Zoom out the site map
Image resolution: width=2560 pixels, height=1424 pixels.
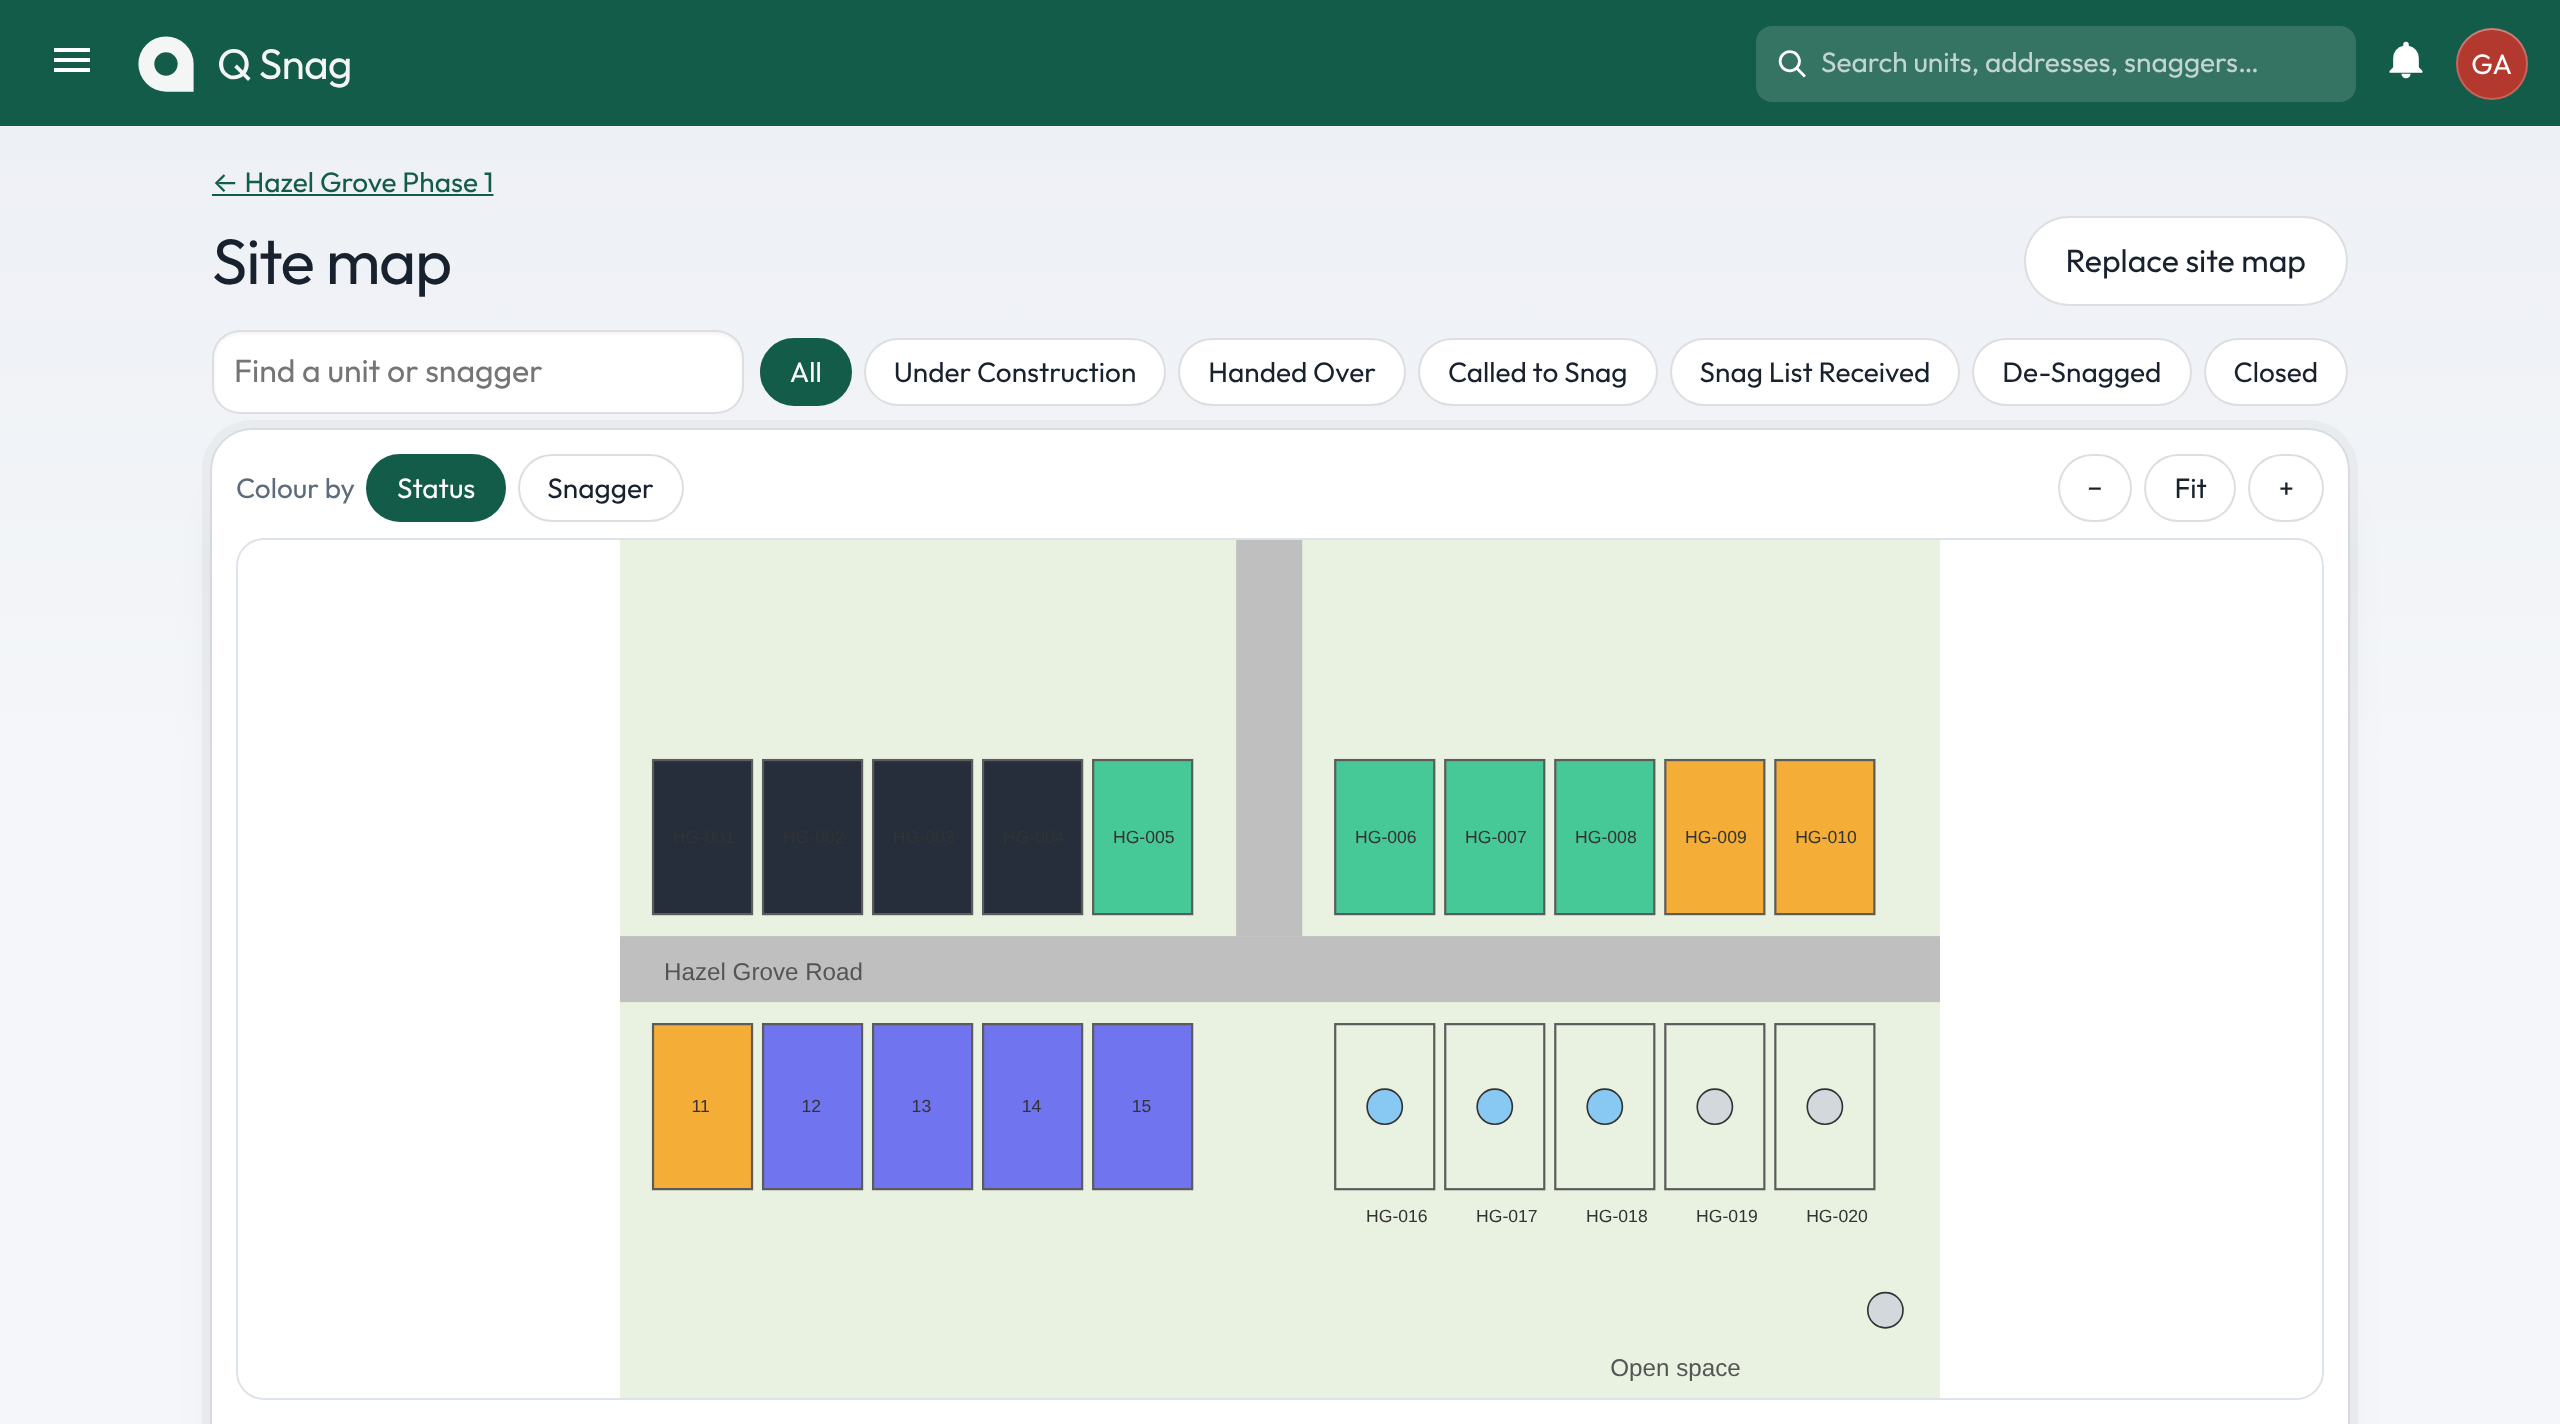click(x=2094, y=488)
